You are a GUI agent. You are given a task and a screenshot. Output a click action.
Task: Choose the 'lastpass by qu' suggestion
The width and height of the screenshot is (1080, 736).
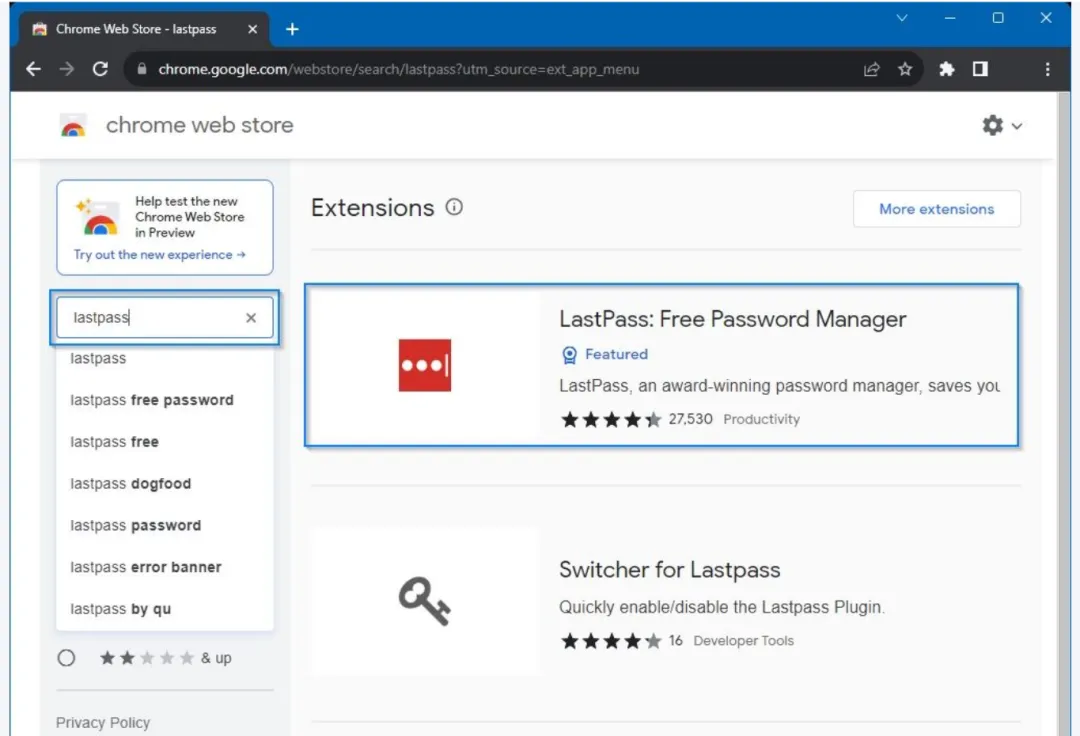pyautogui.click(x=165, y=609)
